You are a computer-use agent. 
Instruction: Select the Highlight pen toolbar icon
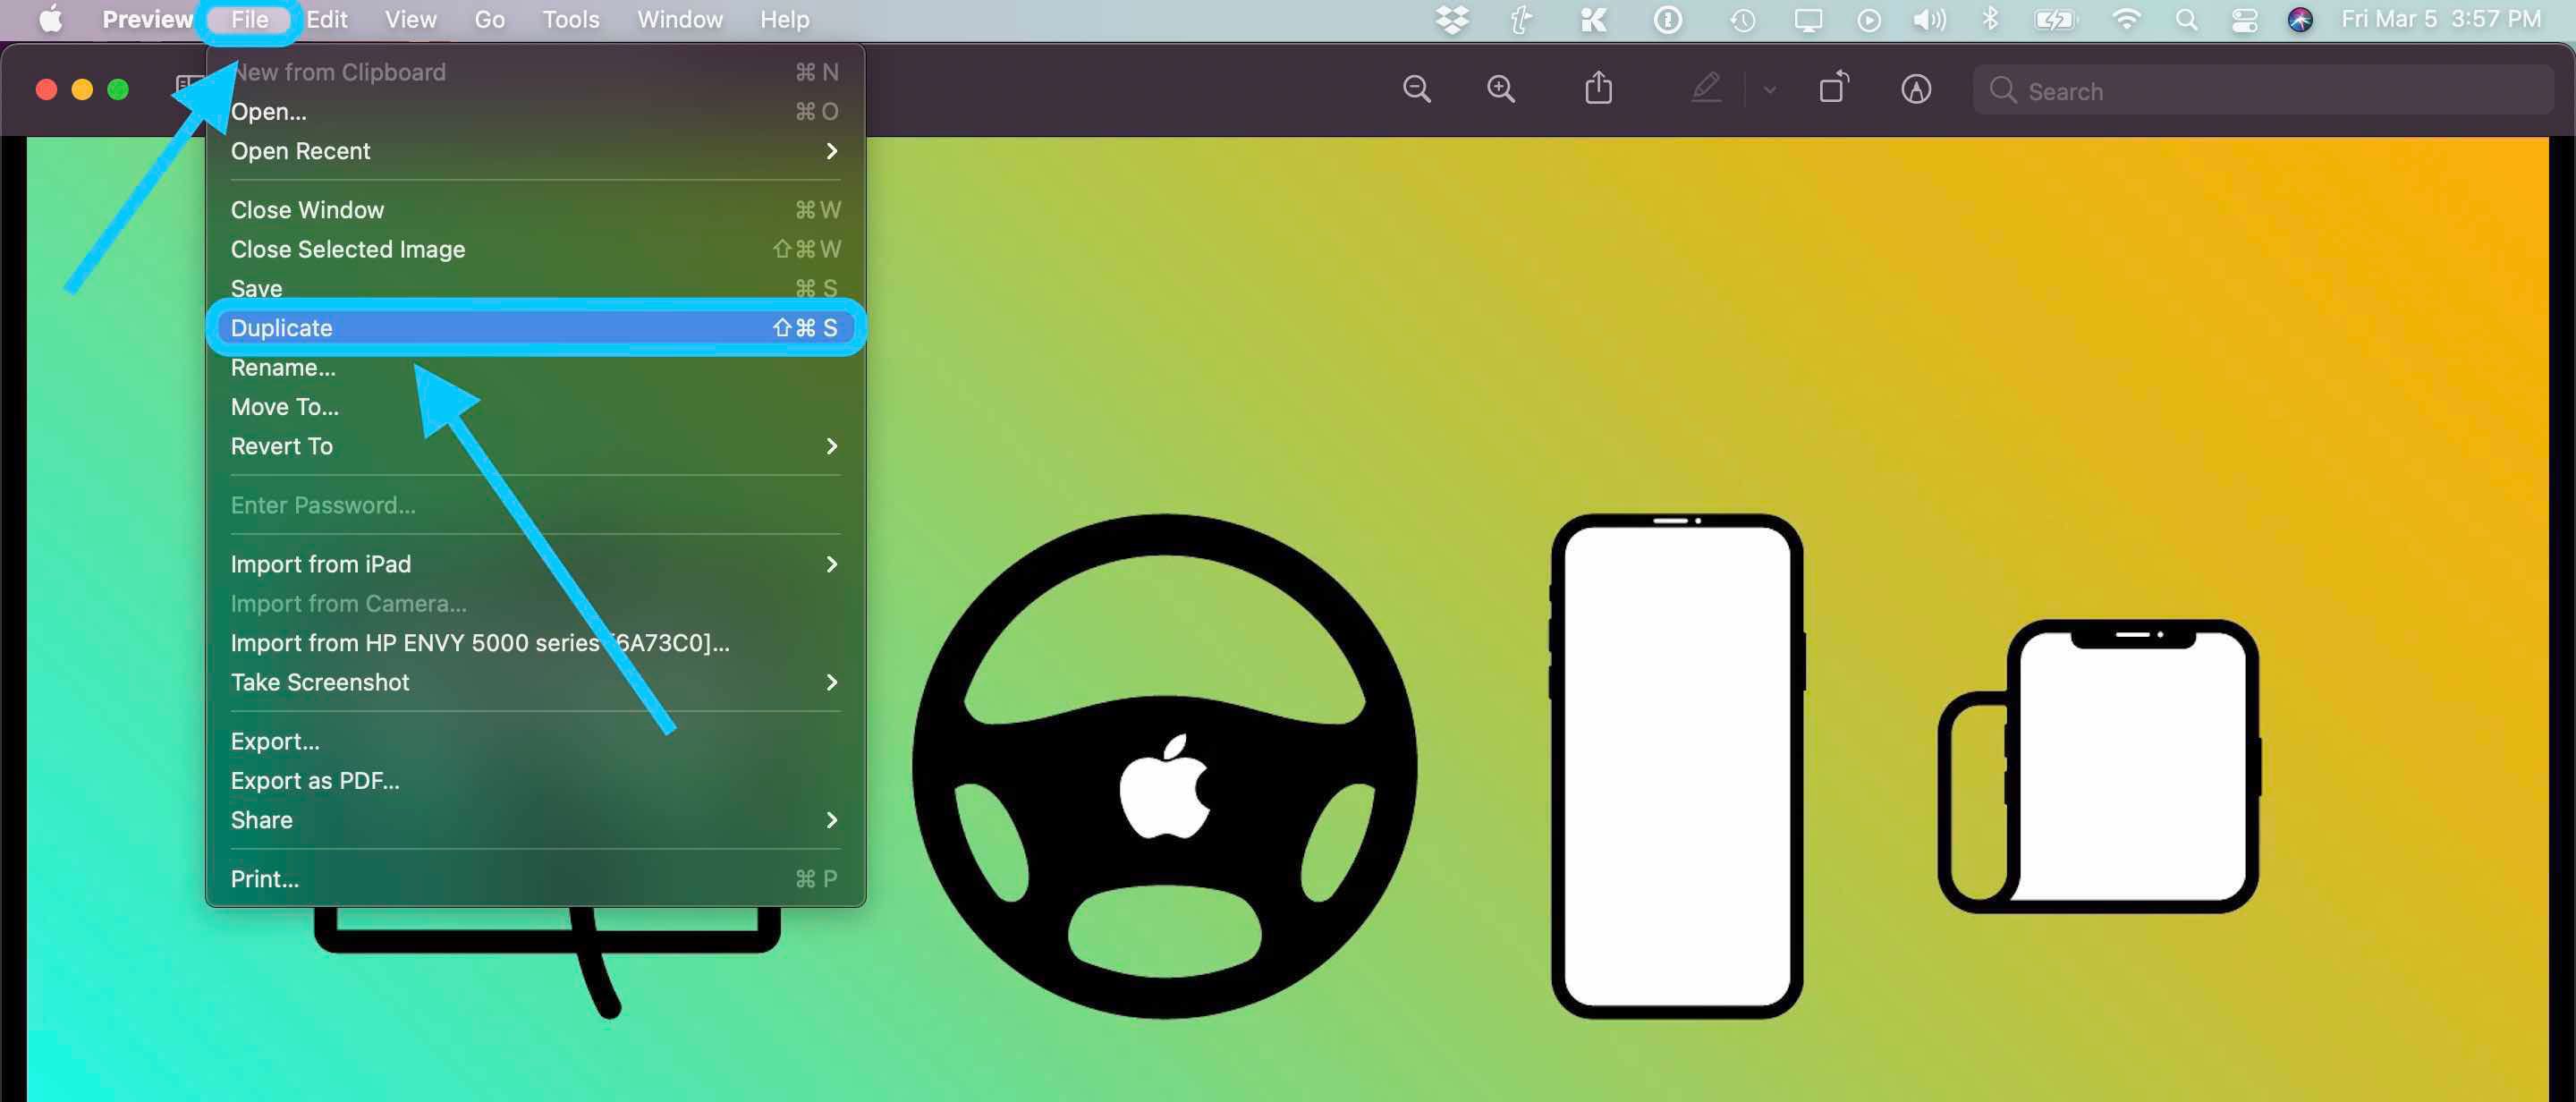pyautogui.click(x=1706, y=88)
